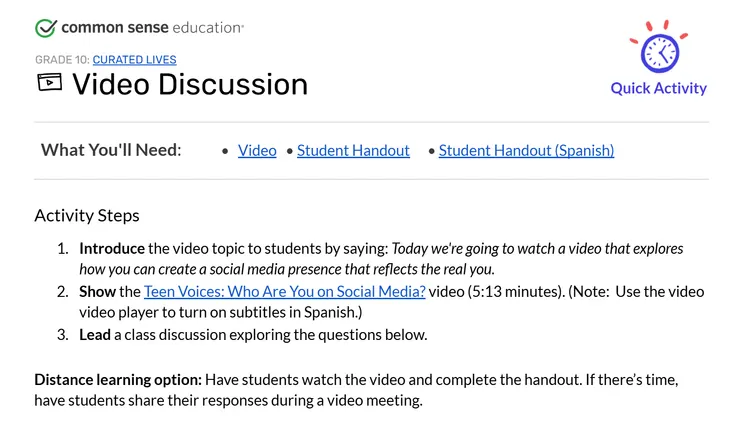Click the bold word Lead in step 3
Image resolution: width=740 pixels, height=426 pixels.
[x=95, y=335]
